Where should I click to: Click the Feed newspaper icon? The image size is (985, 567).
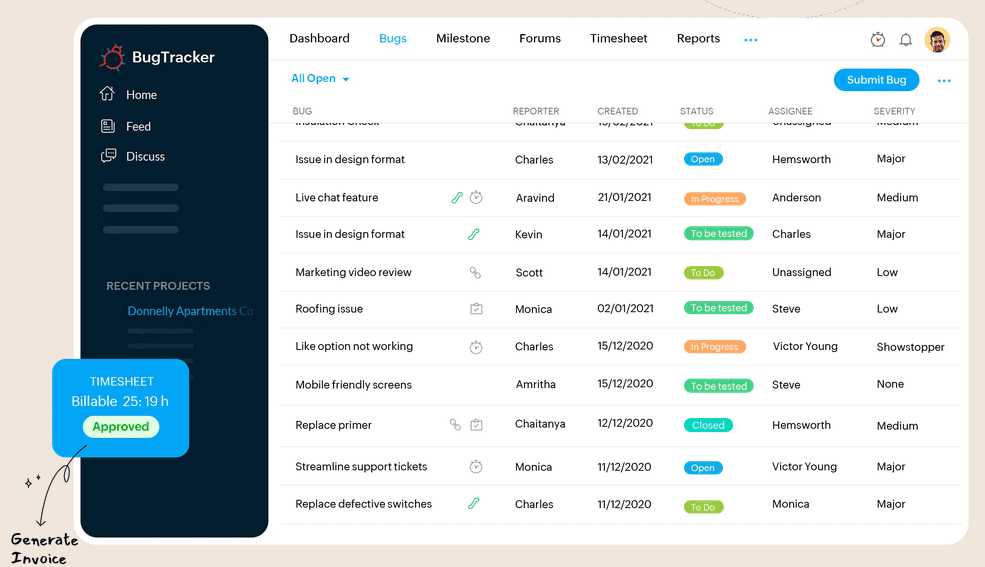[108, 126]
